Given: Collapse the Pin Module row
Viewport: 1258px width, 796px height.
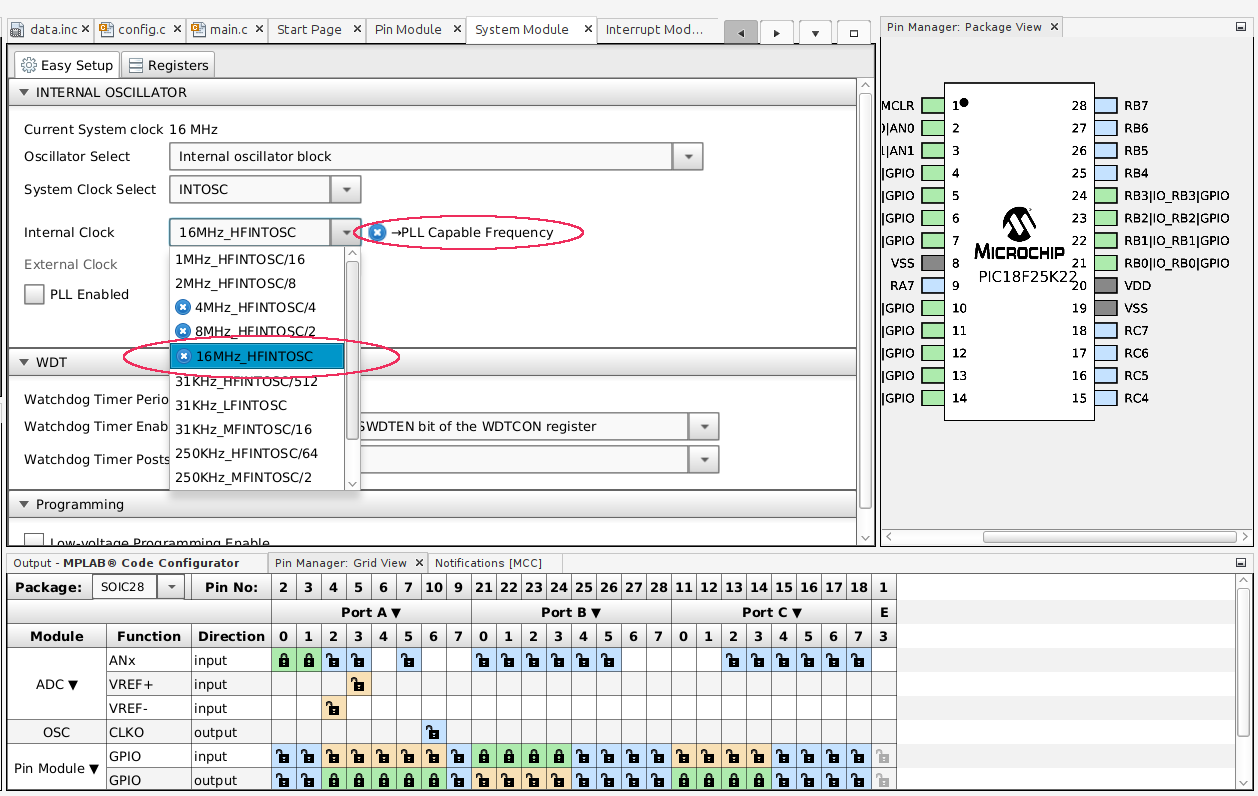Looking at the screenshot, I should pyautogui.click(x=94, y=769).
